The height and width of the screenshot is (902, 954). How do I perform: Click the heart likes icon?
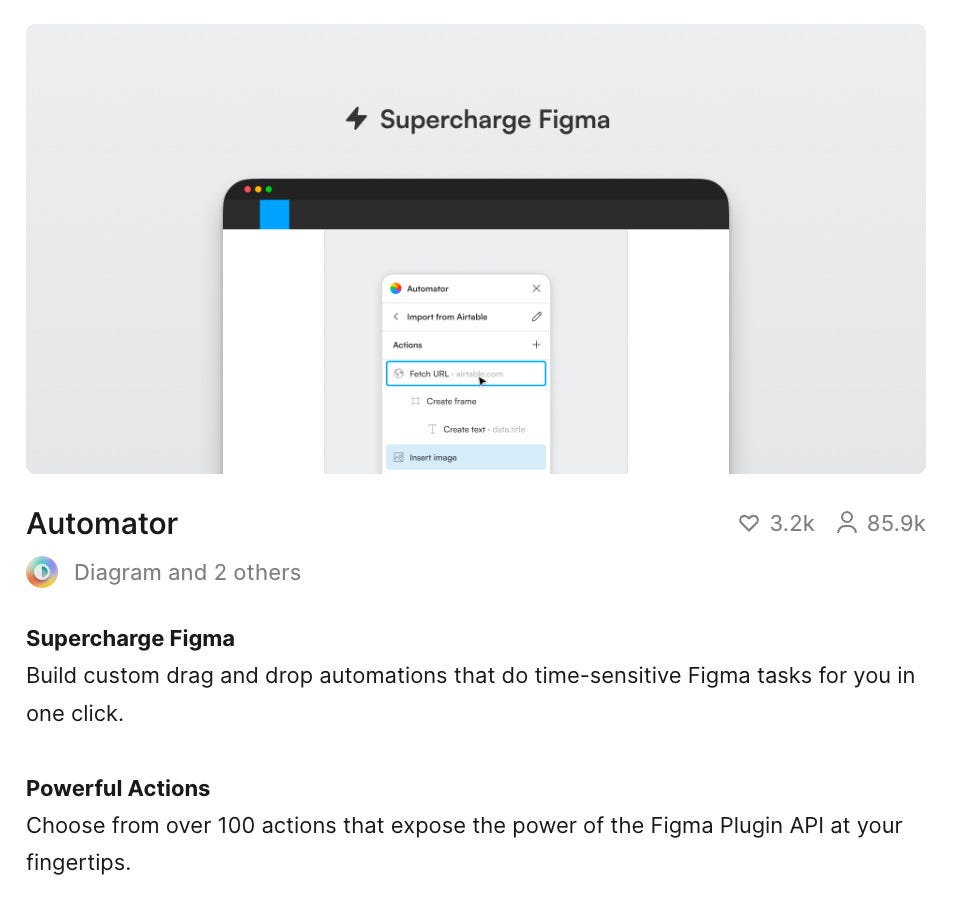748,523
